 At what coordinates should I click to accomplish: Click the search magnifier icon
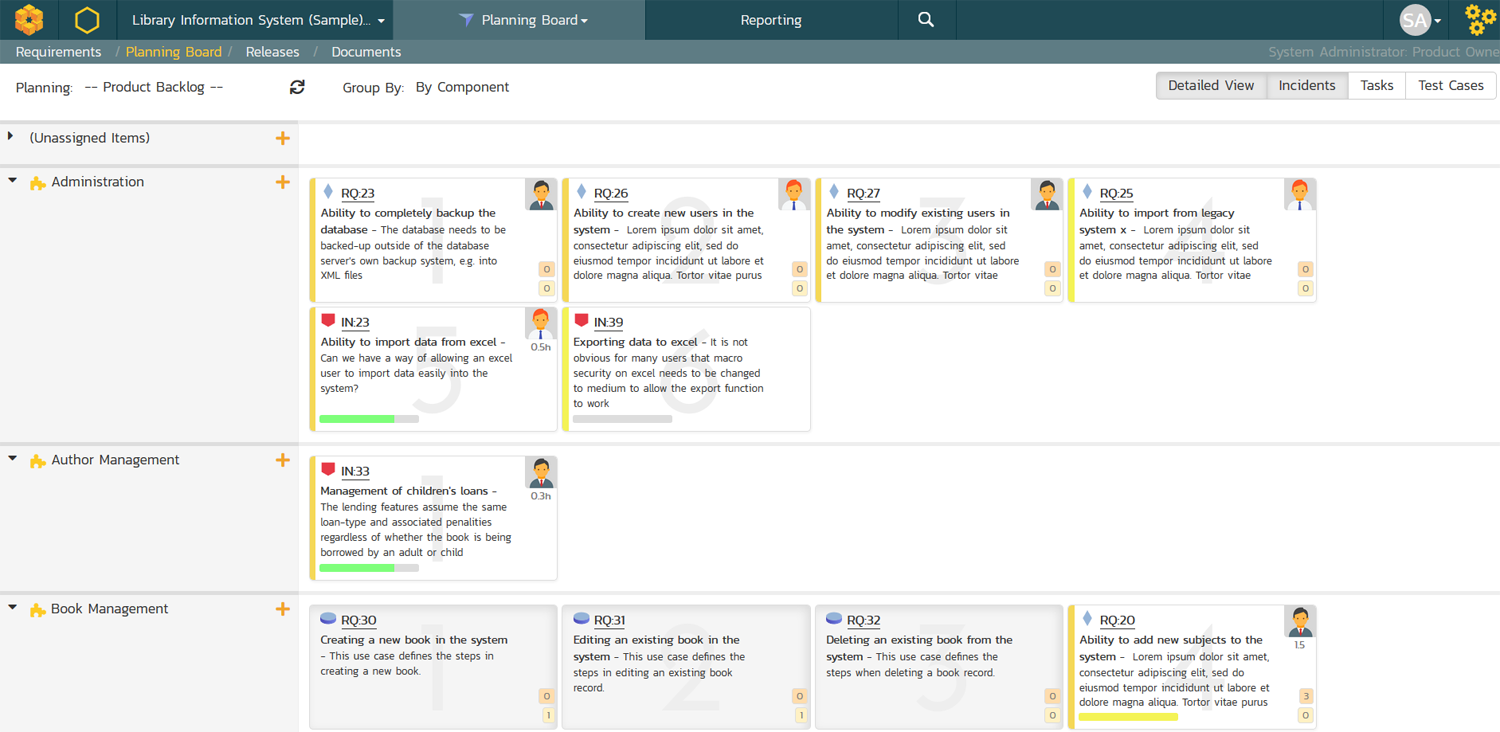point(926,20)
